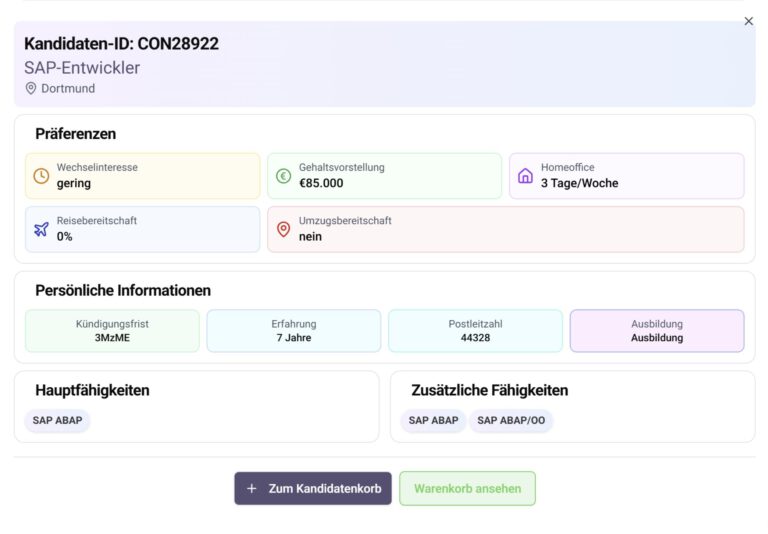Click the location pin icon next to Dortmund

tap(31, 88)
